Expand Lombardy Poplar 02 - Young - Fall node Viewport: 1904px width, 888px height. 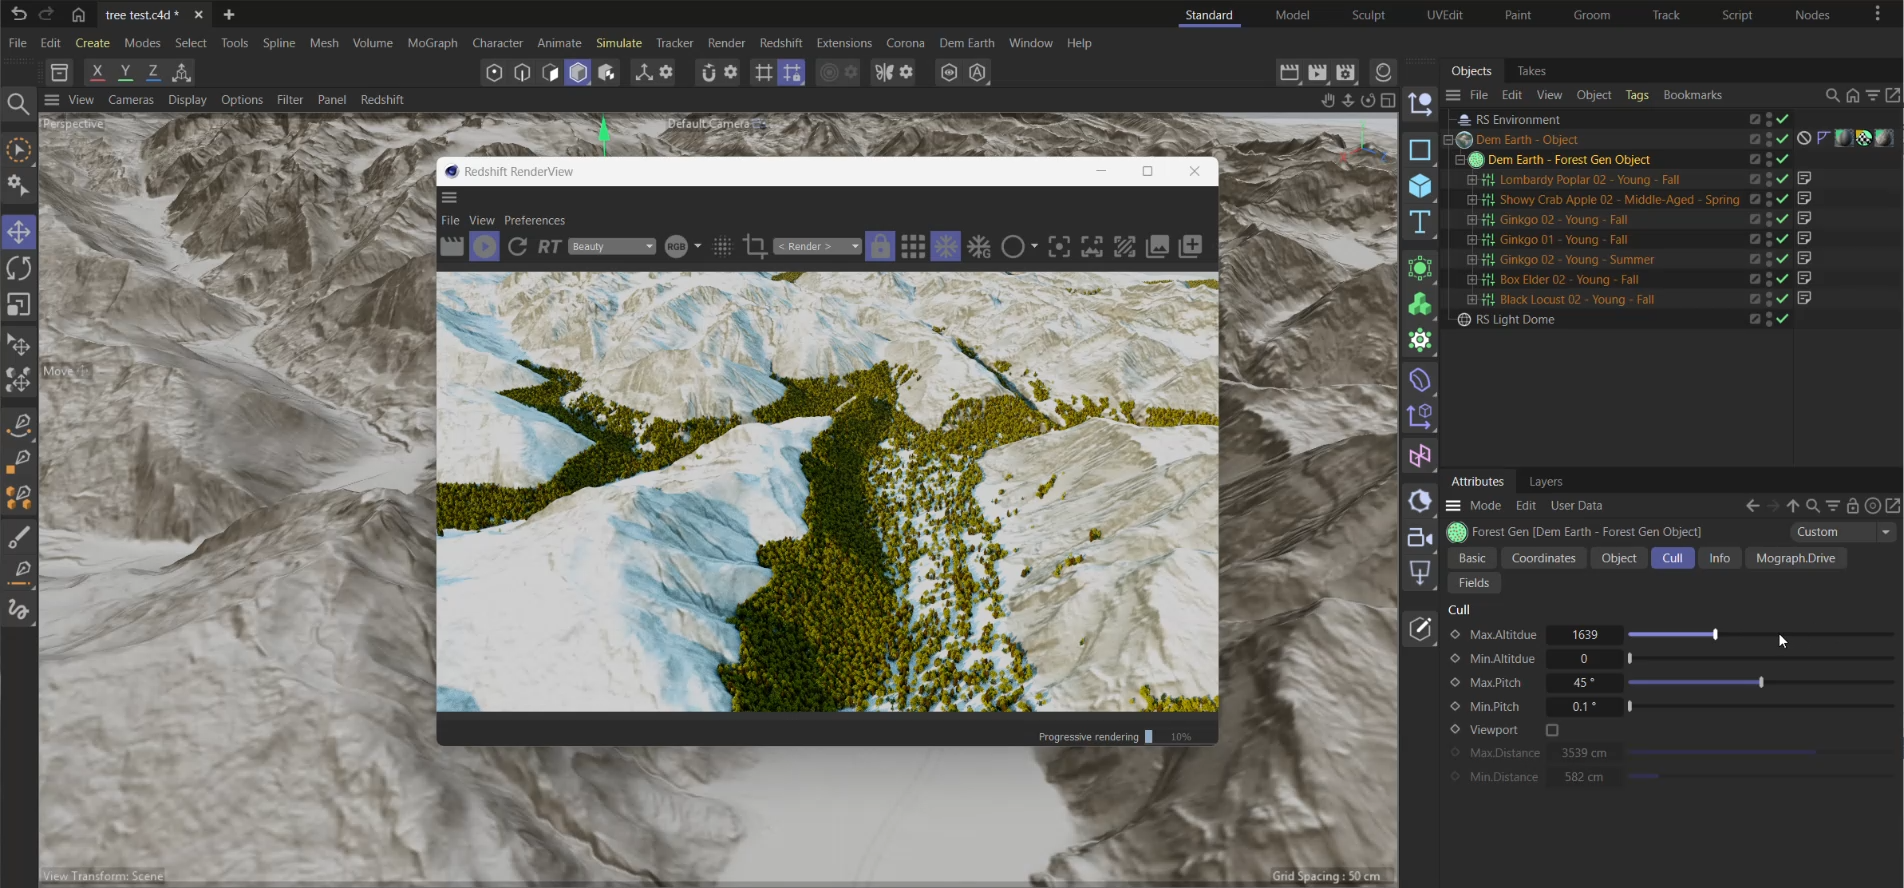coord(1472,180)
